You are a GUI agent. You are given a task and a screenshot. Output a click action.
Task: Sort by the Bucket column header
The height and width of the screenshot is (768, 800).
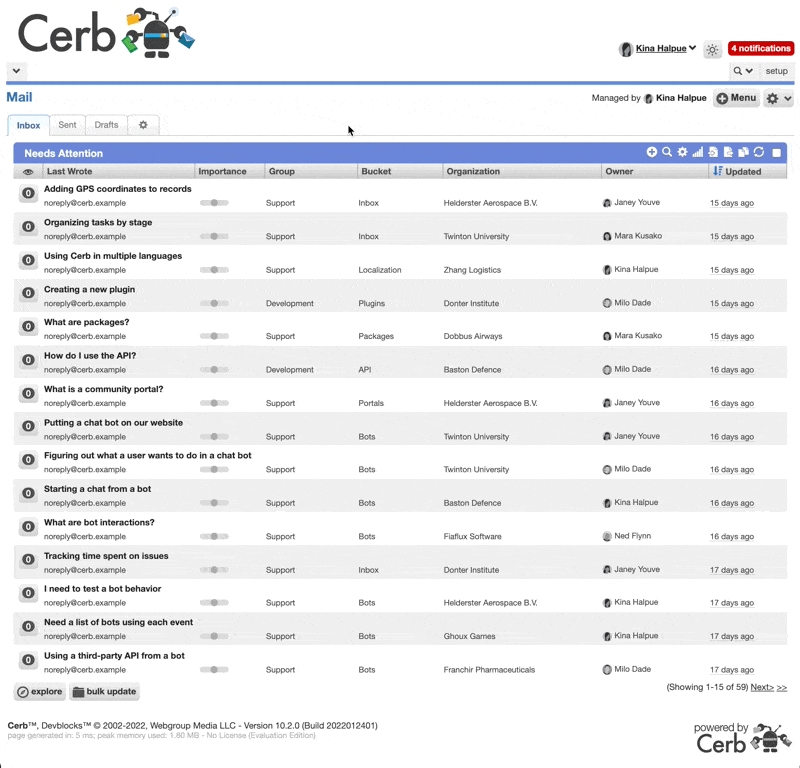[x=376, y=171]
